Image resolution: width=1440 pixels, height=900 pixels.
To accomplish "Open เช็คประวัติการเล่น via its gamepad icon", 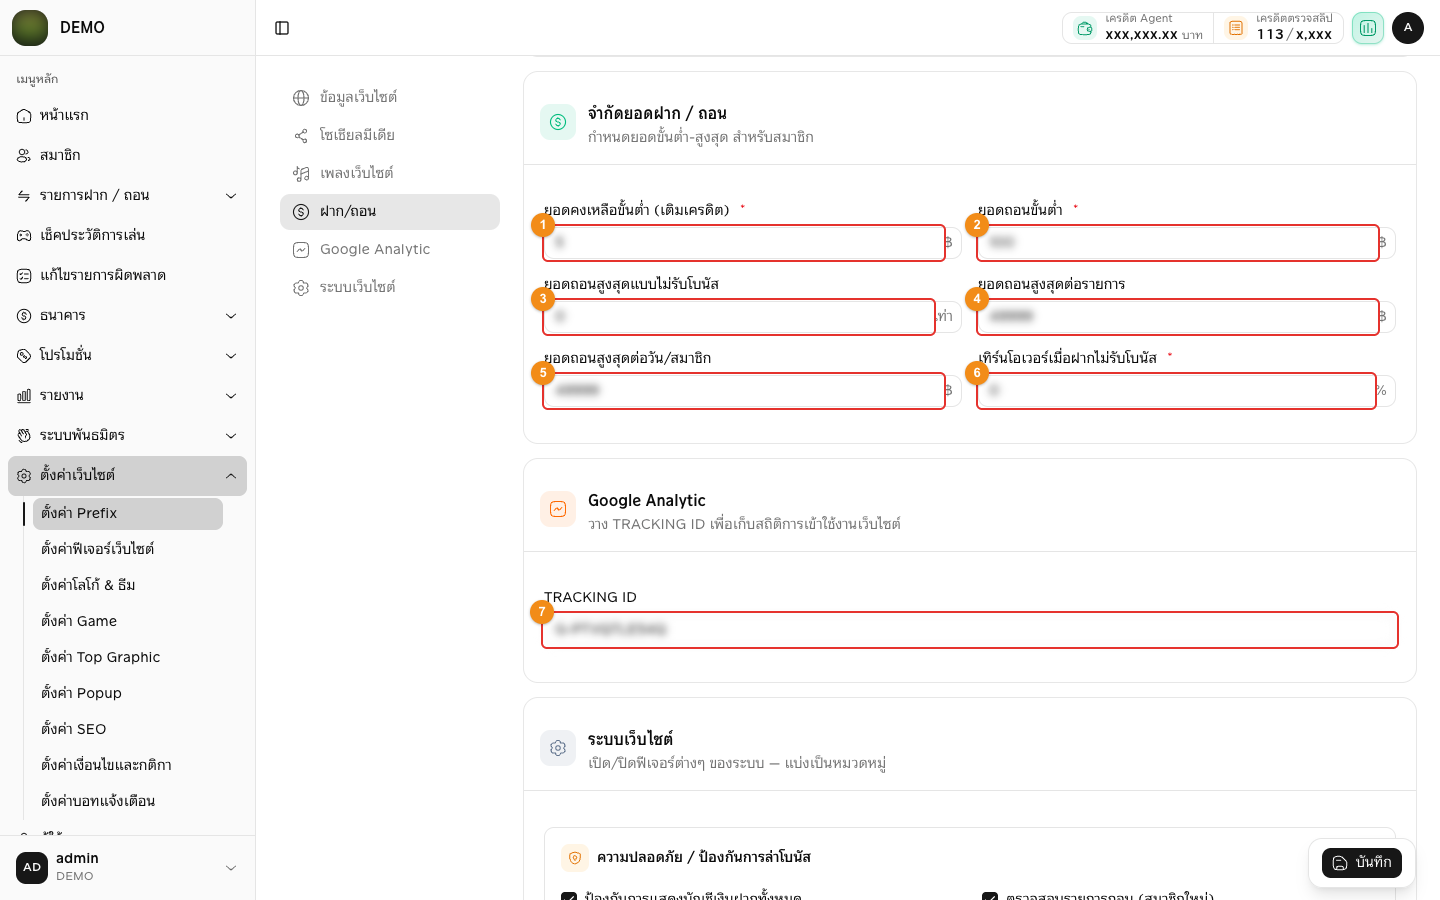I will tap(24, 236).
